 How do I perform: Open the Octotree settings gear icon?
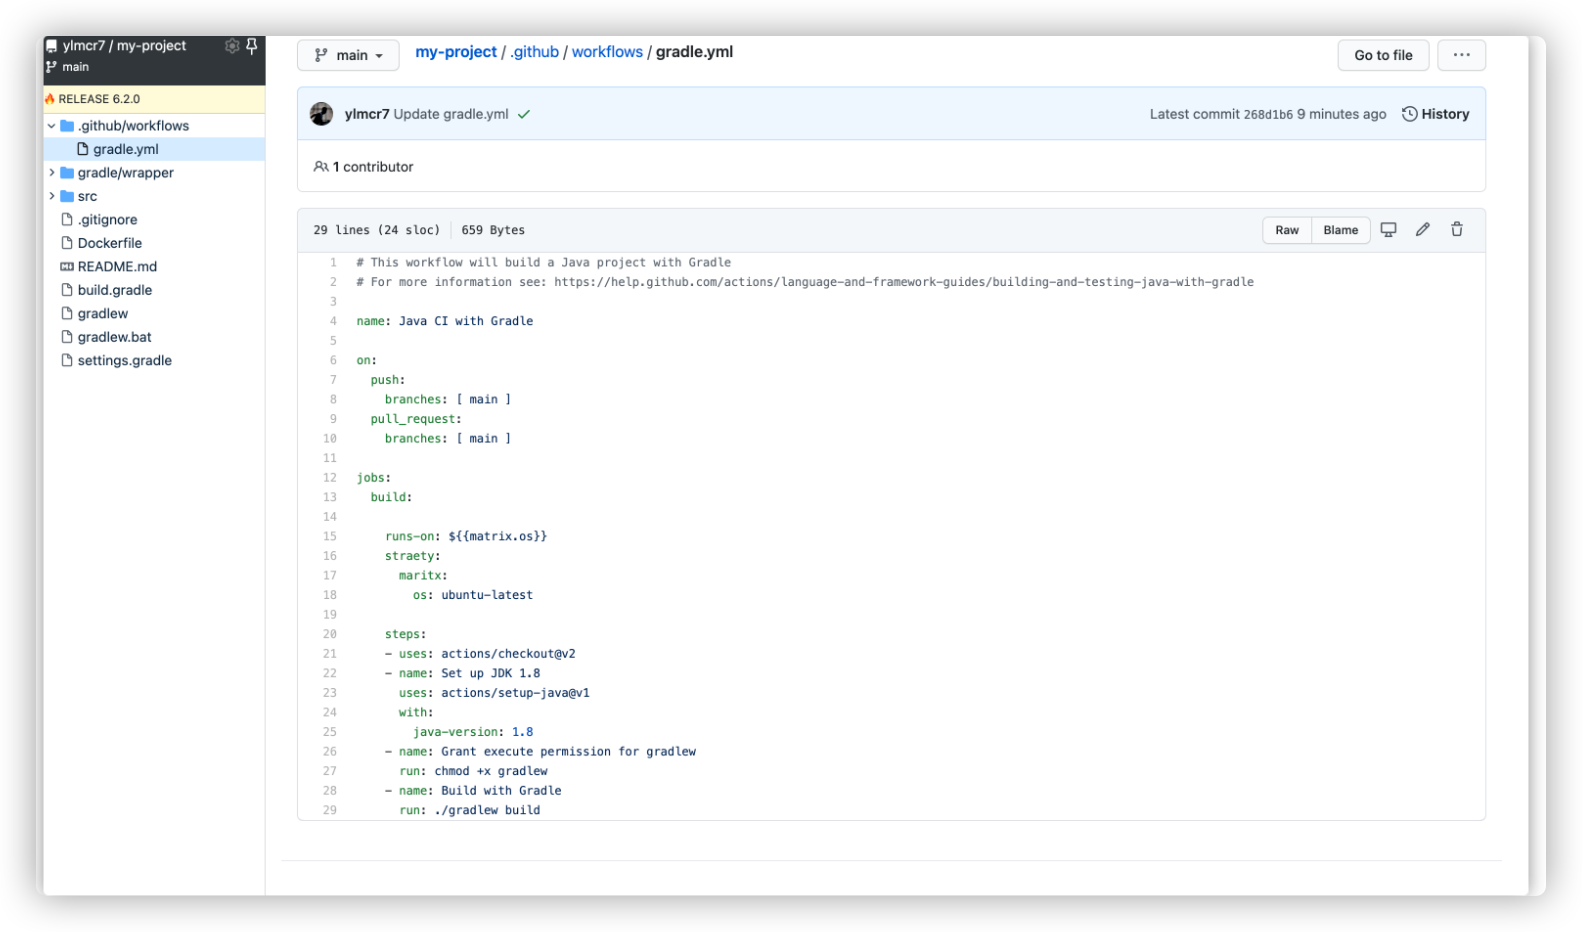coord(232,46)
